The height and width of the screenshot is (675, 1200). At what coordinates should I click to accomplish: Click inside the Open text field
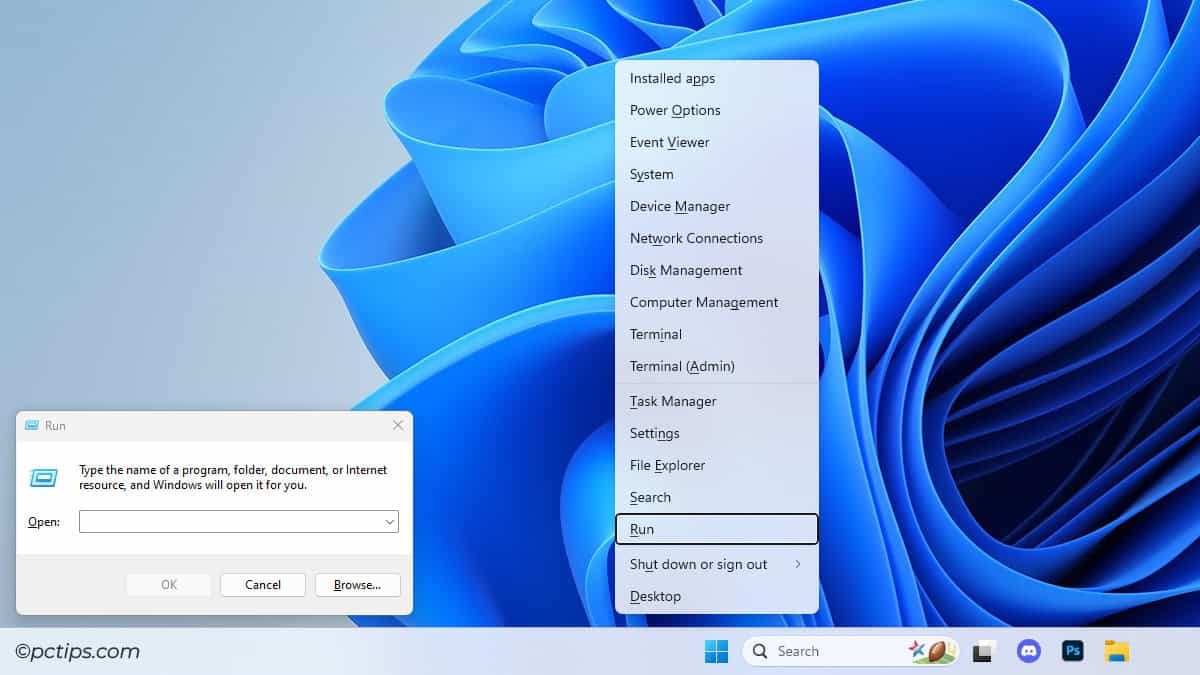click(230, 521)
